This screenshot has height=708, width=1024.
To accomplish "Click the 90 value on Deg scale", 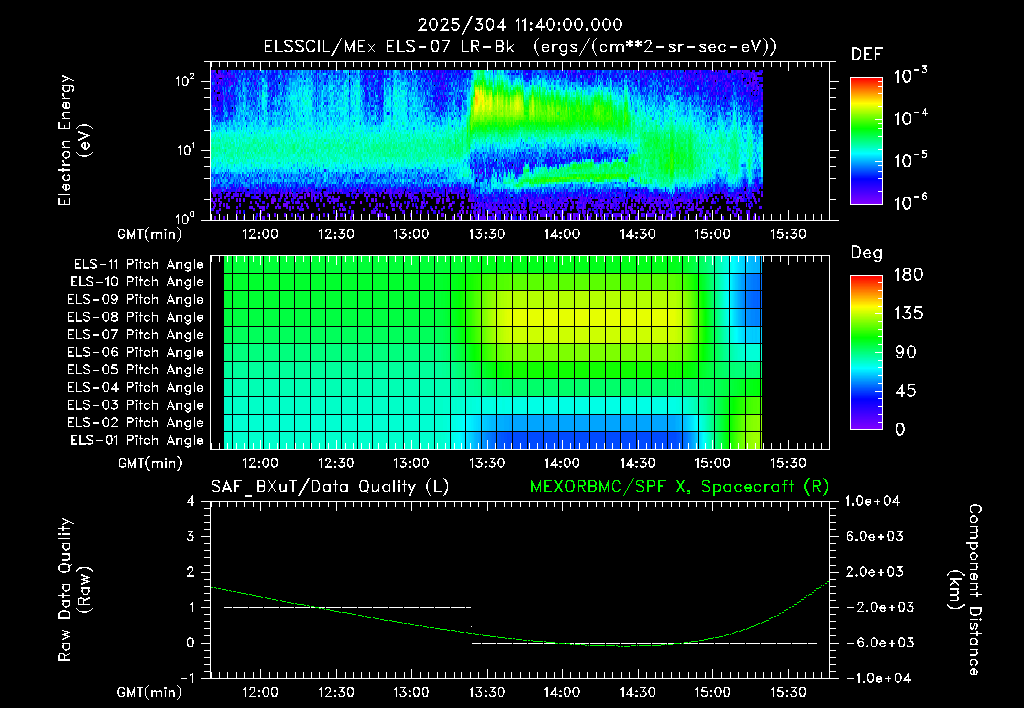I will [x=904, y=352].
